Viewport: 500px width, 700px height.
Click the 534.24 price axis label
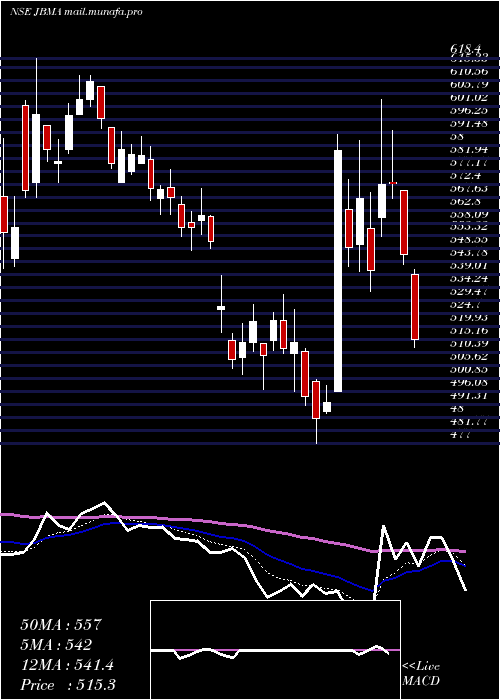click(x=470, y=279)
